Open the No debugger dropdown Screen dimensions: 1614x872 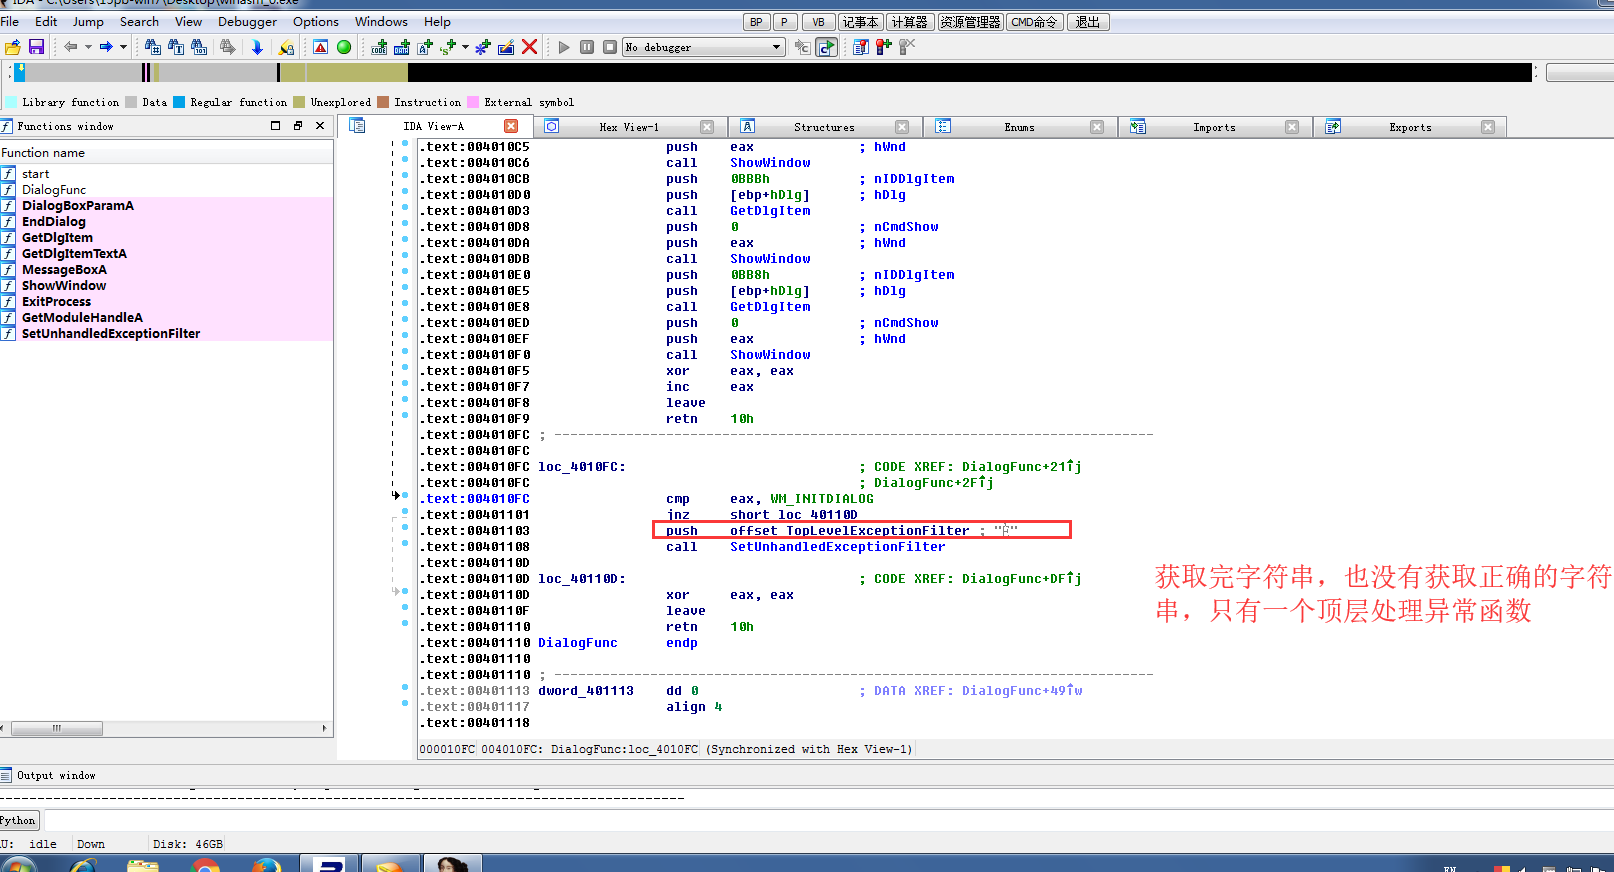point(777,47)
